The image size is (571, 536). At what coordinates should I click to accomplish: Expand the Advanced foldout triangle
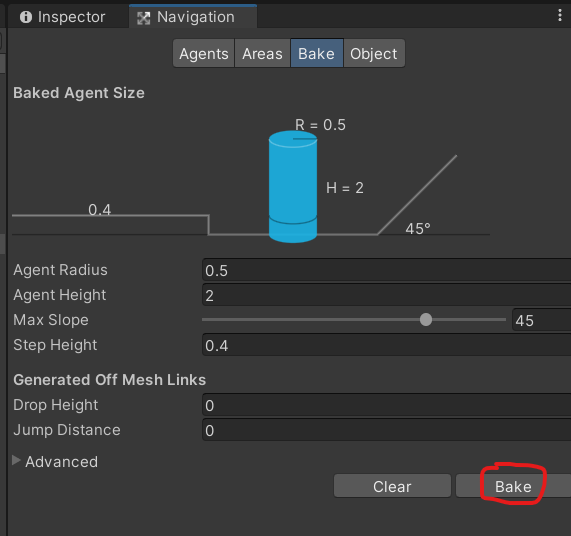[16, 460]
